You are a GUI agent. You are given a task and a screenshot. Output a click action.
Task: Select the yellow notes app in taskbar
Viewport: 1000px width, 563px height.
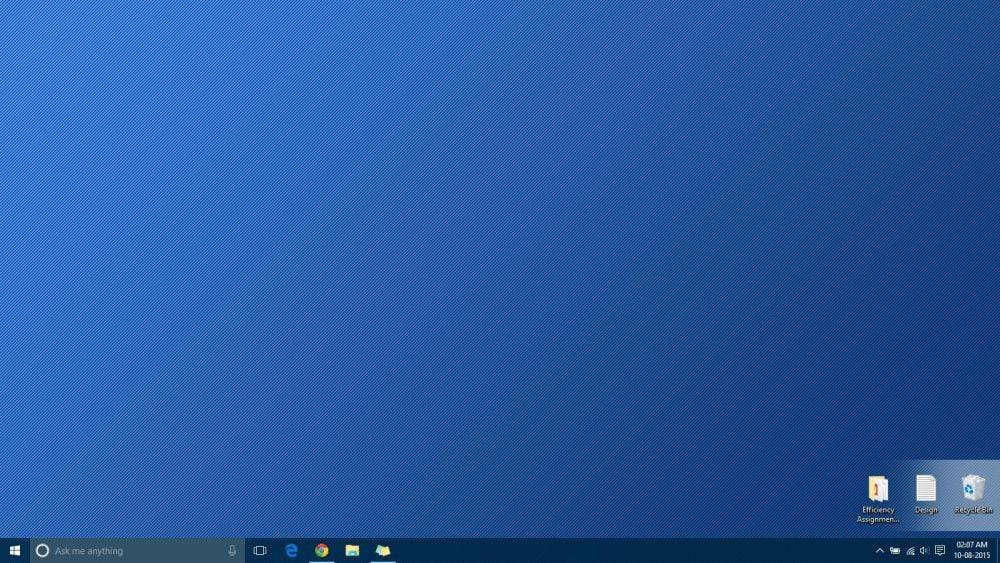[383, 550]
